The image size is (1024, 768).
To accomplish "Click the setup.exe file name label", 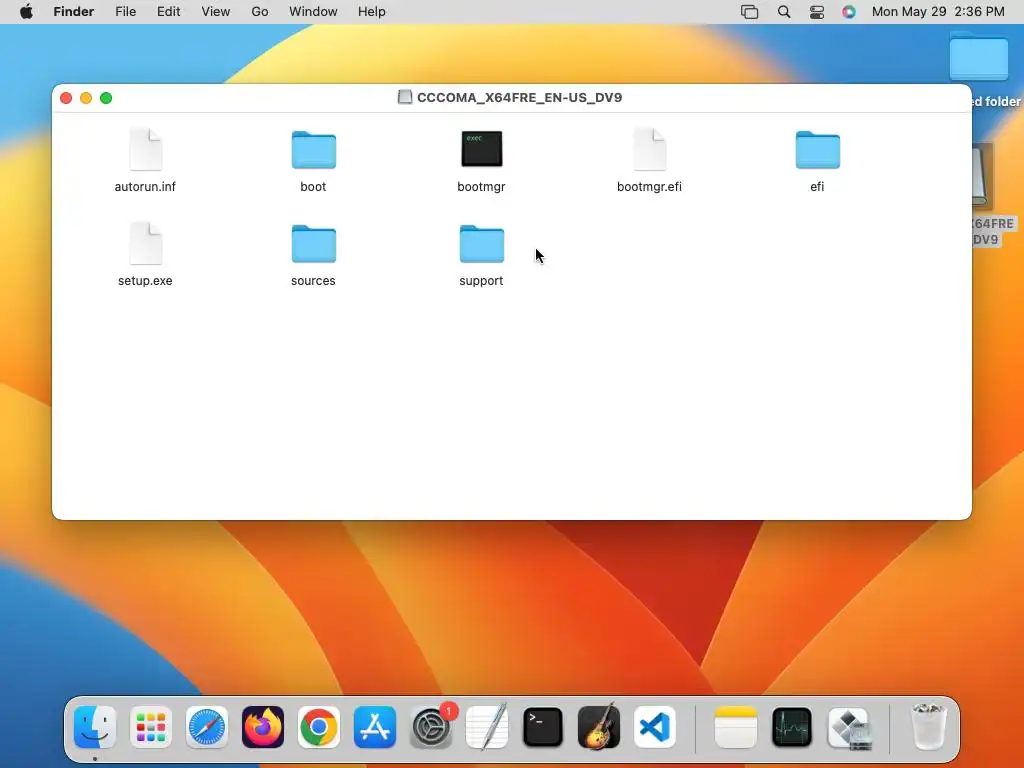I will click(145, 281).
